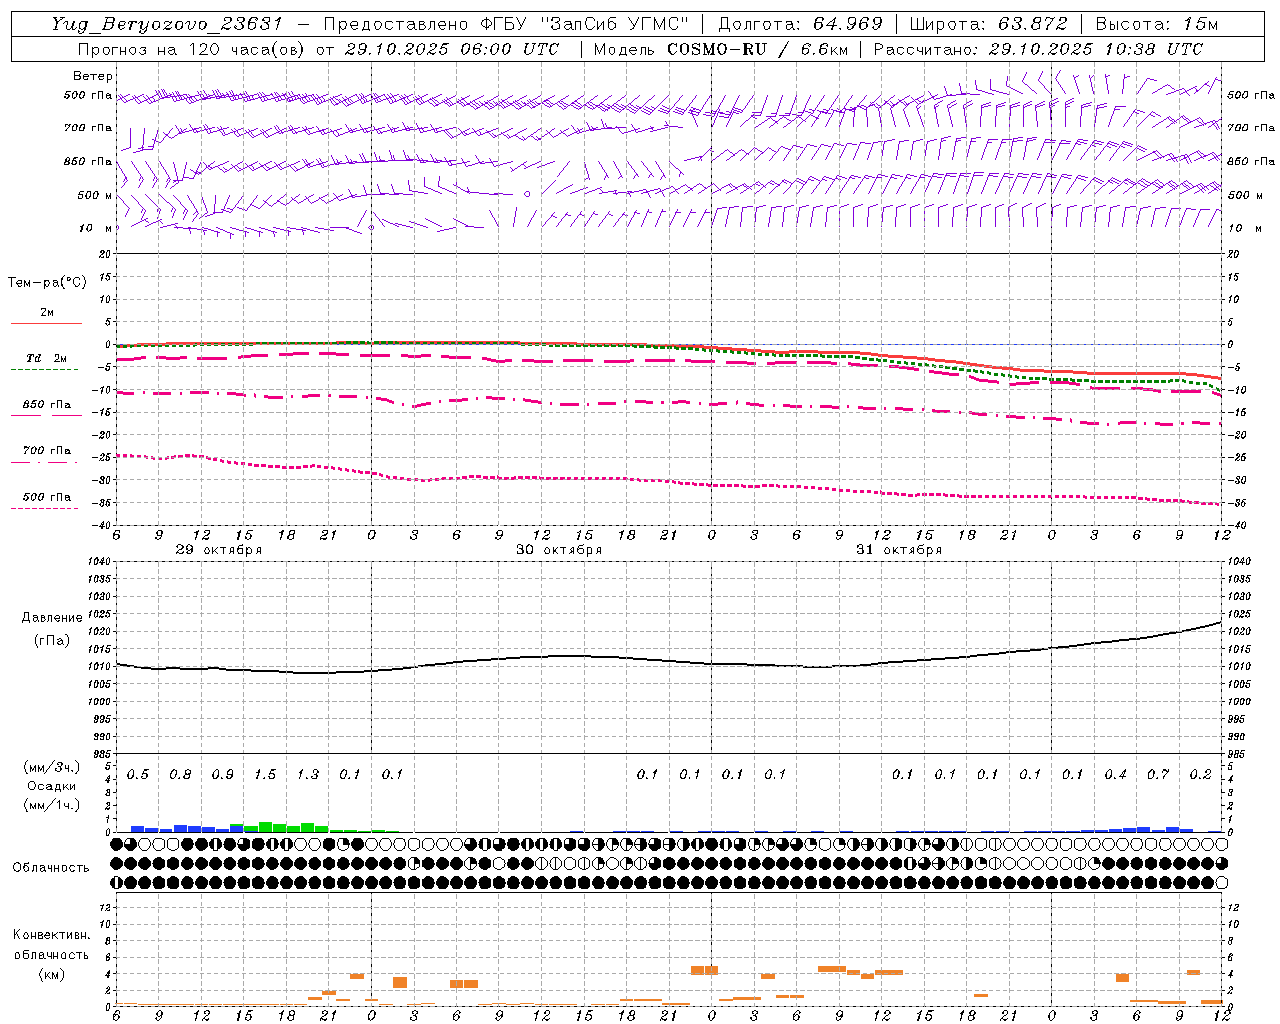Click the 'Осадки' precipitation label
This screenshot has height=1024, width=1280.
click(x=52, y=786)
